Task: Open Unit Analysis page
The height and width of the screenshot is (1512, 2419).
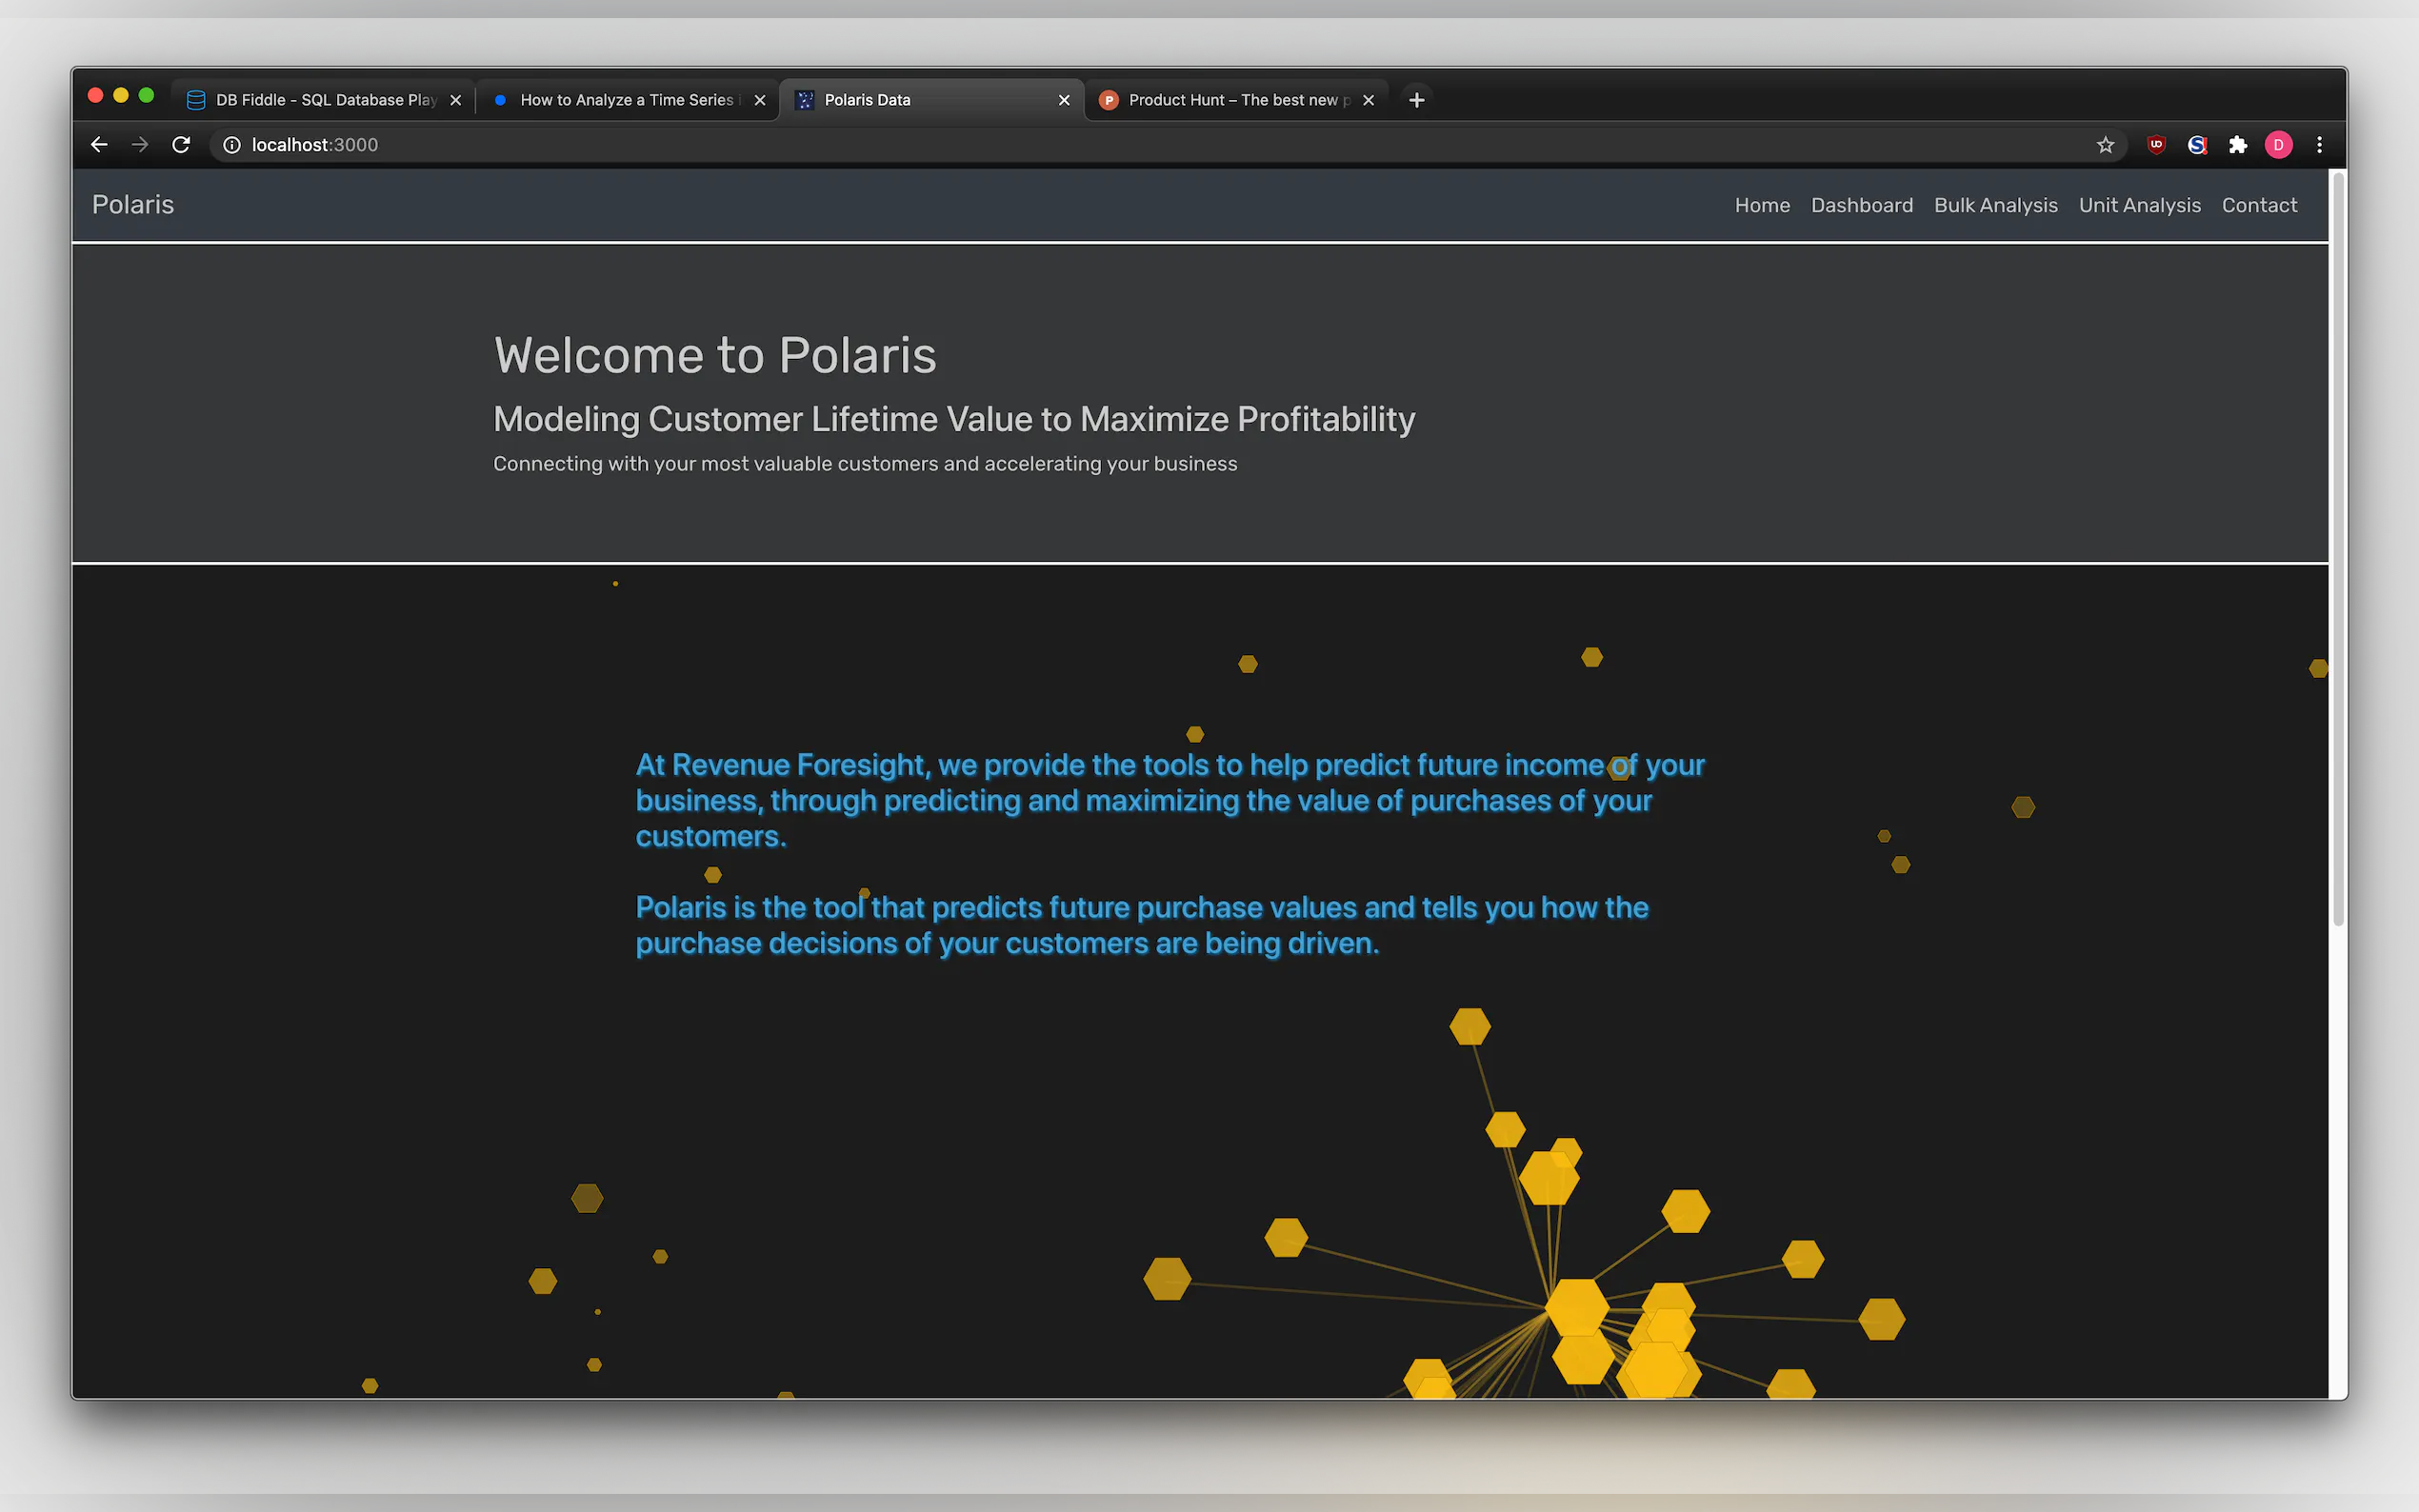Action: [x=2139, y=205]
